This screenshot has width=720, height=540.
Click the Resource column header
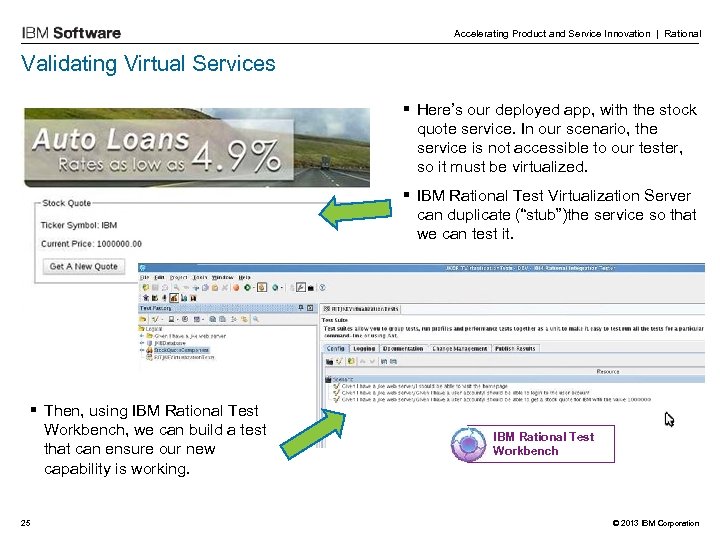[608, 371]
